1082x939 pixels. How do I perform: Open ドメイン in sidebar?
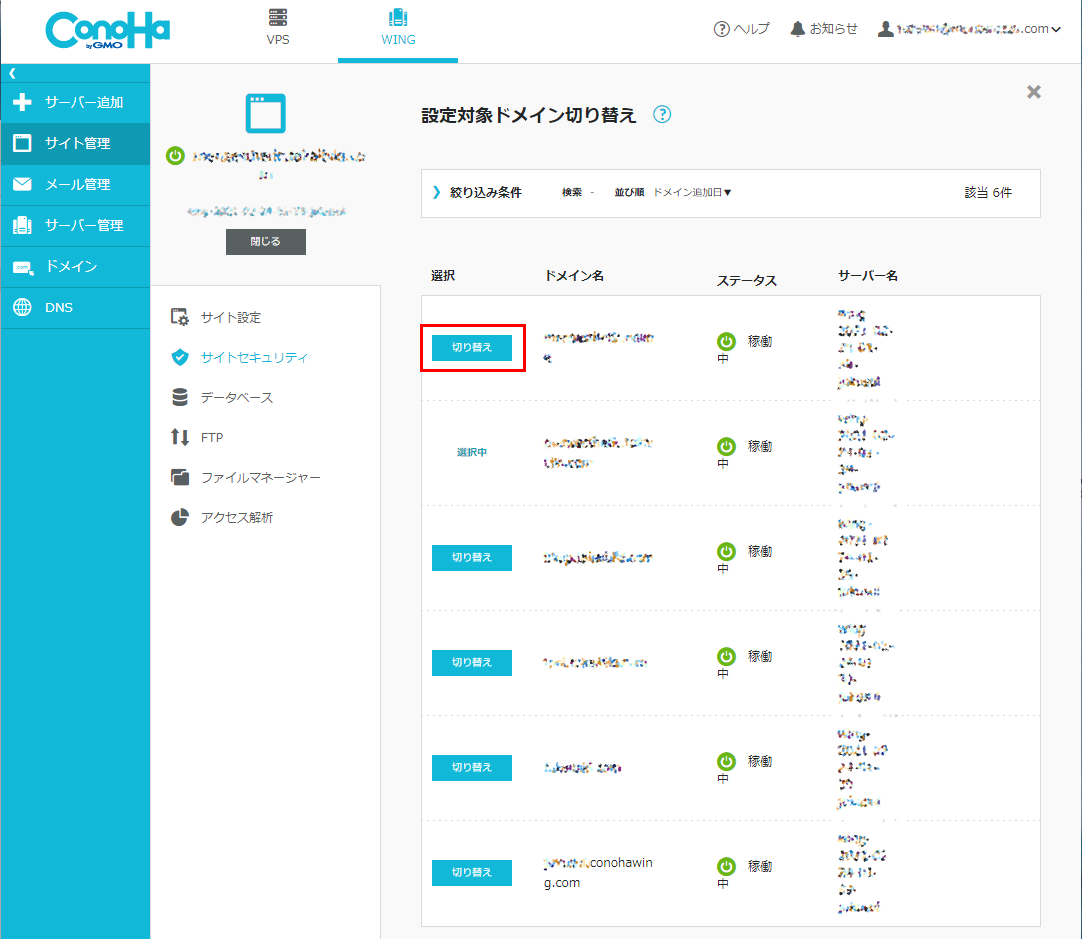click(x=75, y=267)
